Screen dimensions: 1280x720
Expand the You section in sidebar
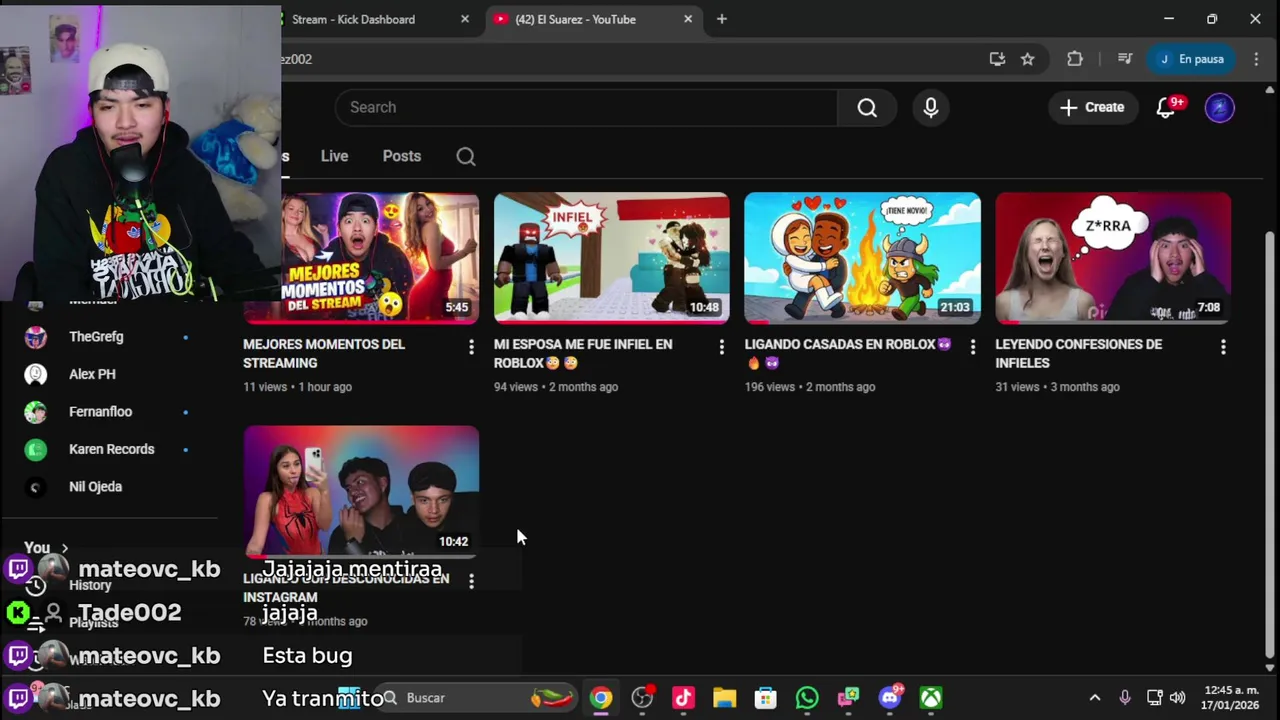pyautogui.click(x=47, y=548)
